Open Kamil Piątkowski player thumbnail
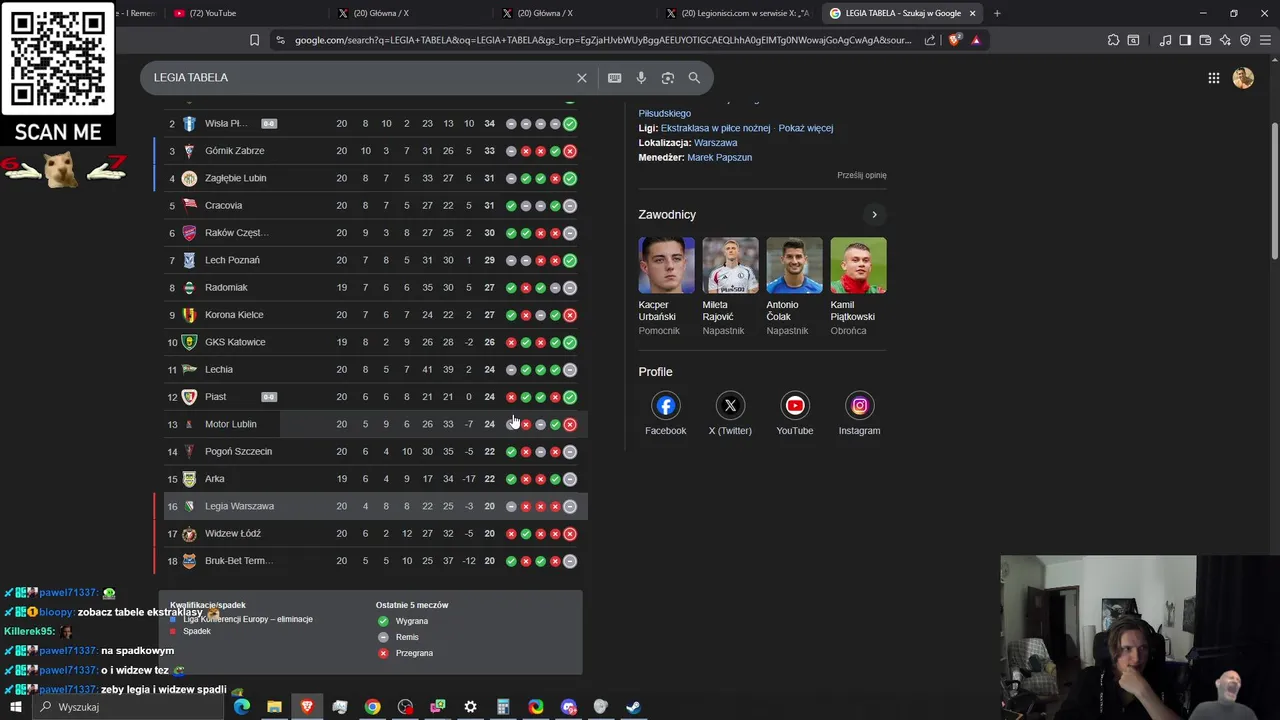The width and height of the screenshot is (1280, 720). click(x=858, y=265)
